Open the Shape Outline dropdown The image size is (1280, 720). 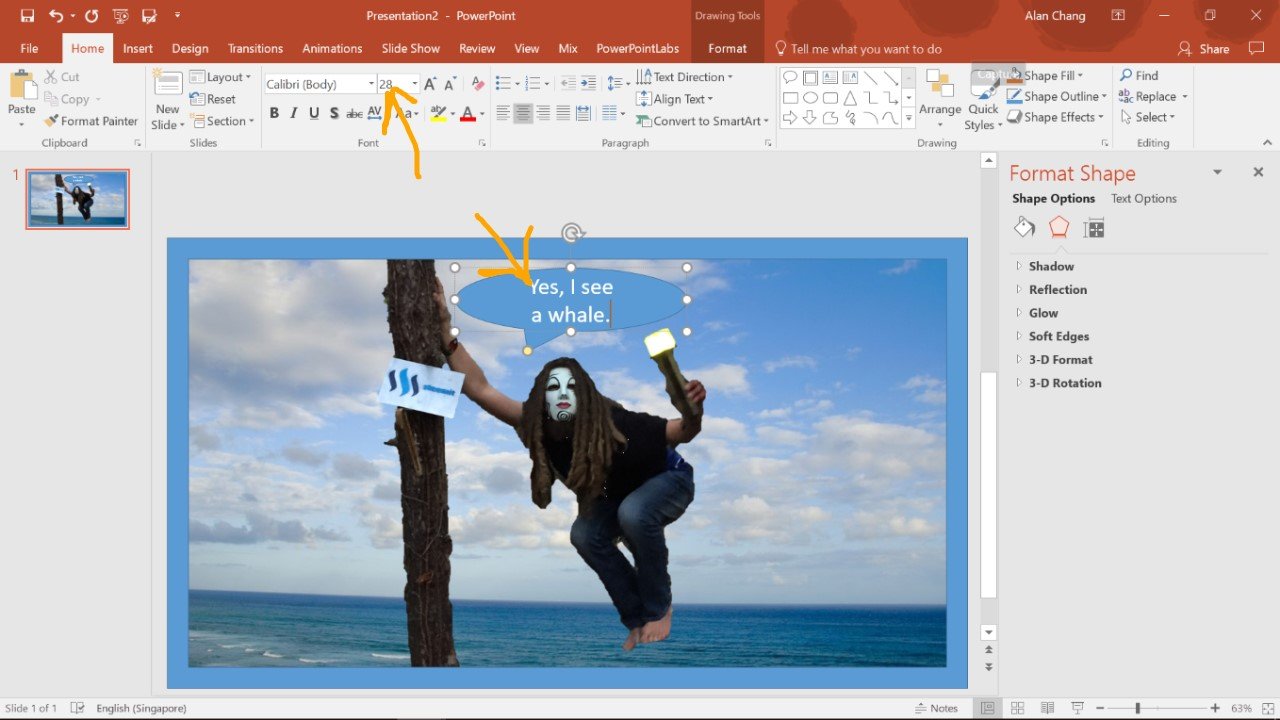[x=1058, y=96]
